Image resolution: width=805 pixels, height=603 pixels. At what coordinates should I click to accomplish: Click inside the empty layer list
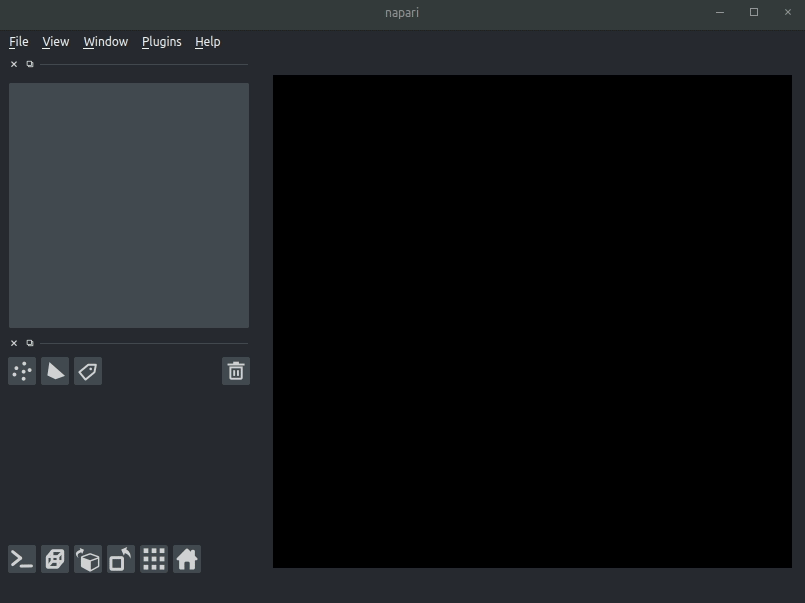(x=128, y=204)
